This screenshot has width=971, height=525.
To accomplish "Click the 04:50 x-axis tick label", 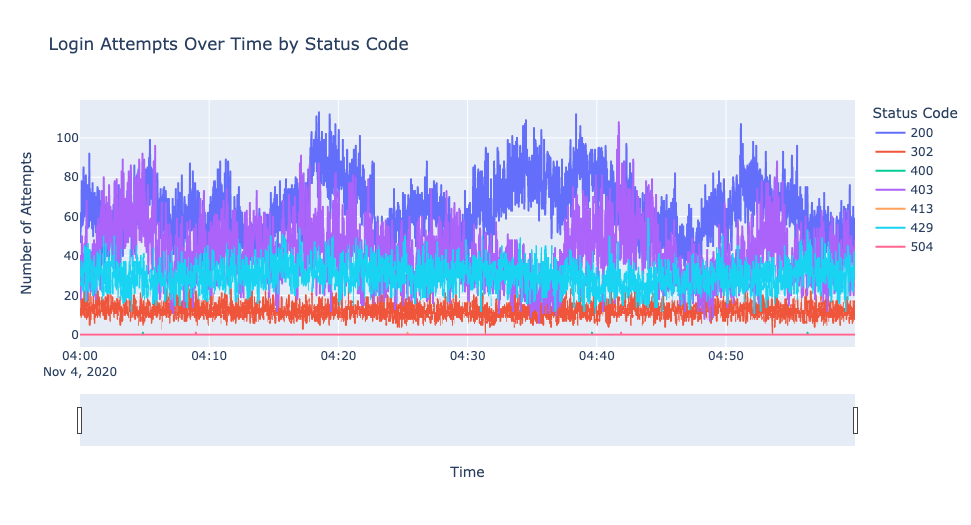I will tap(726, 356).
